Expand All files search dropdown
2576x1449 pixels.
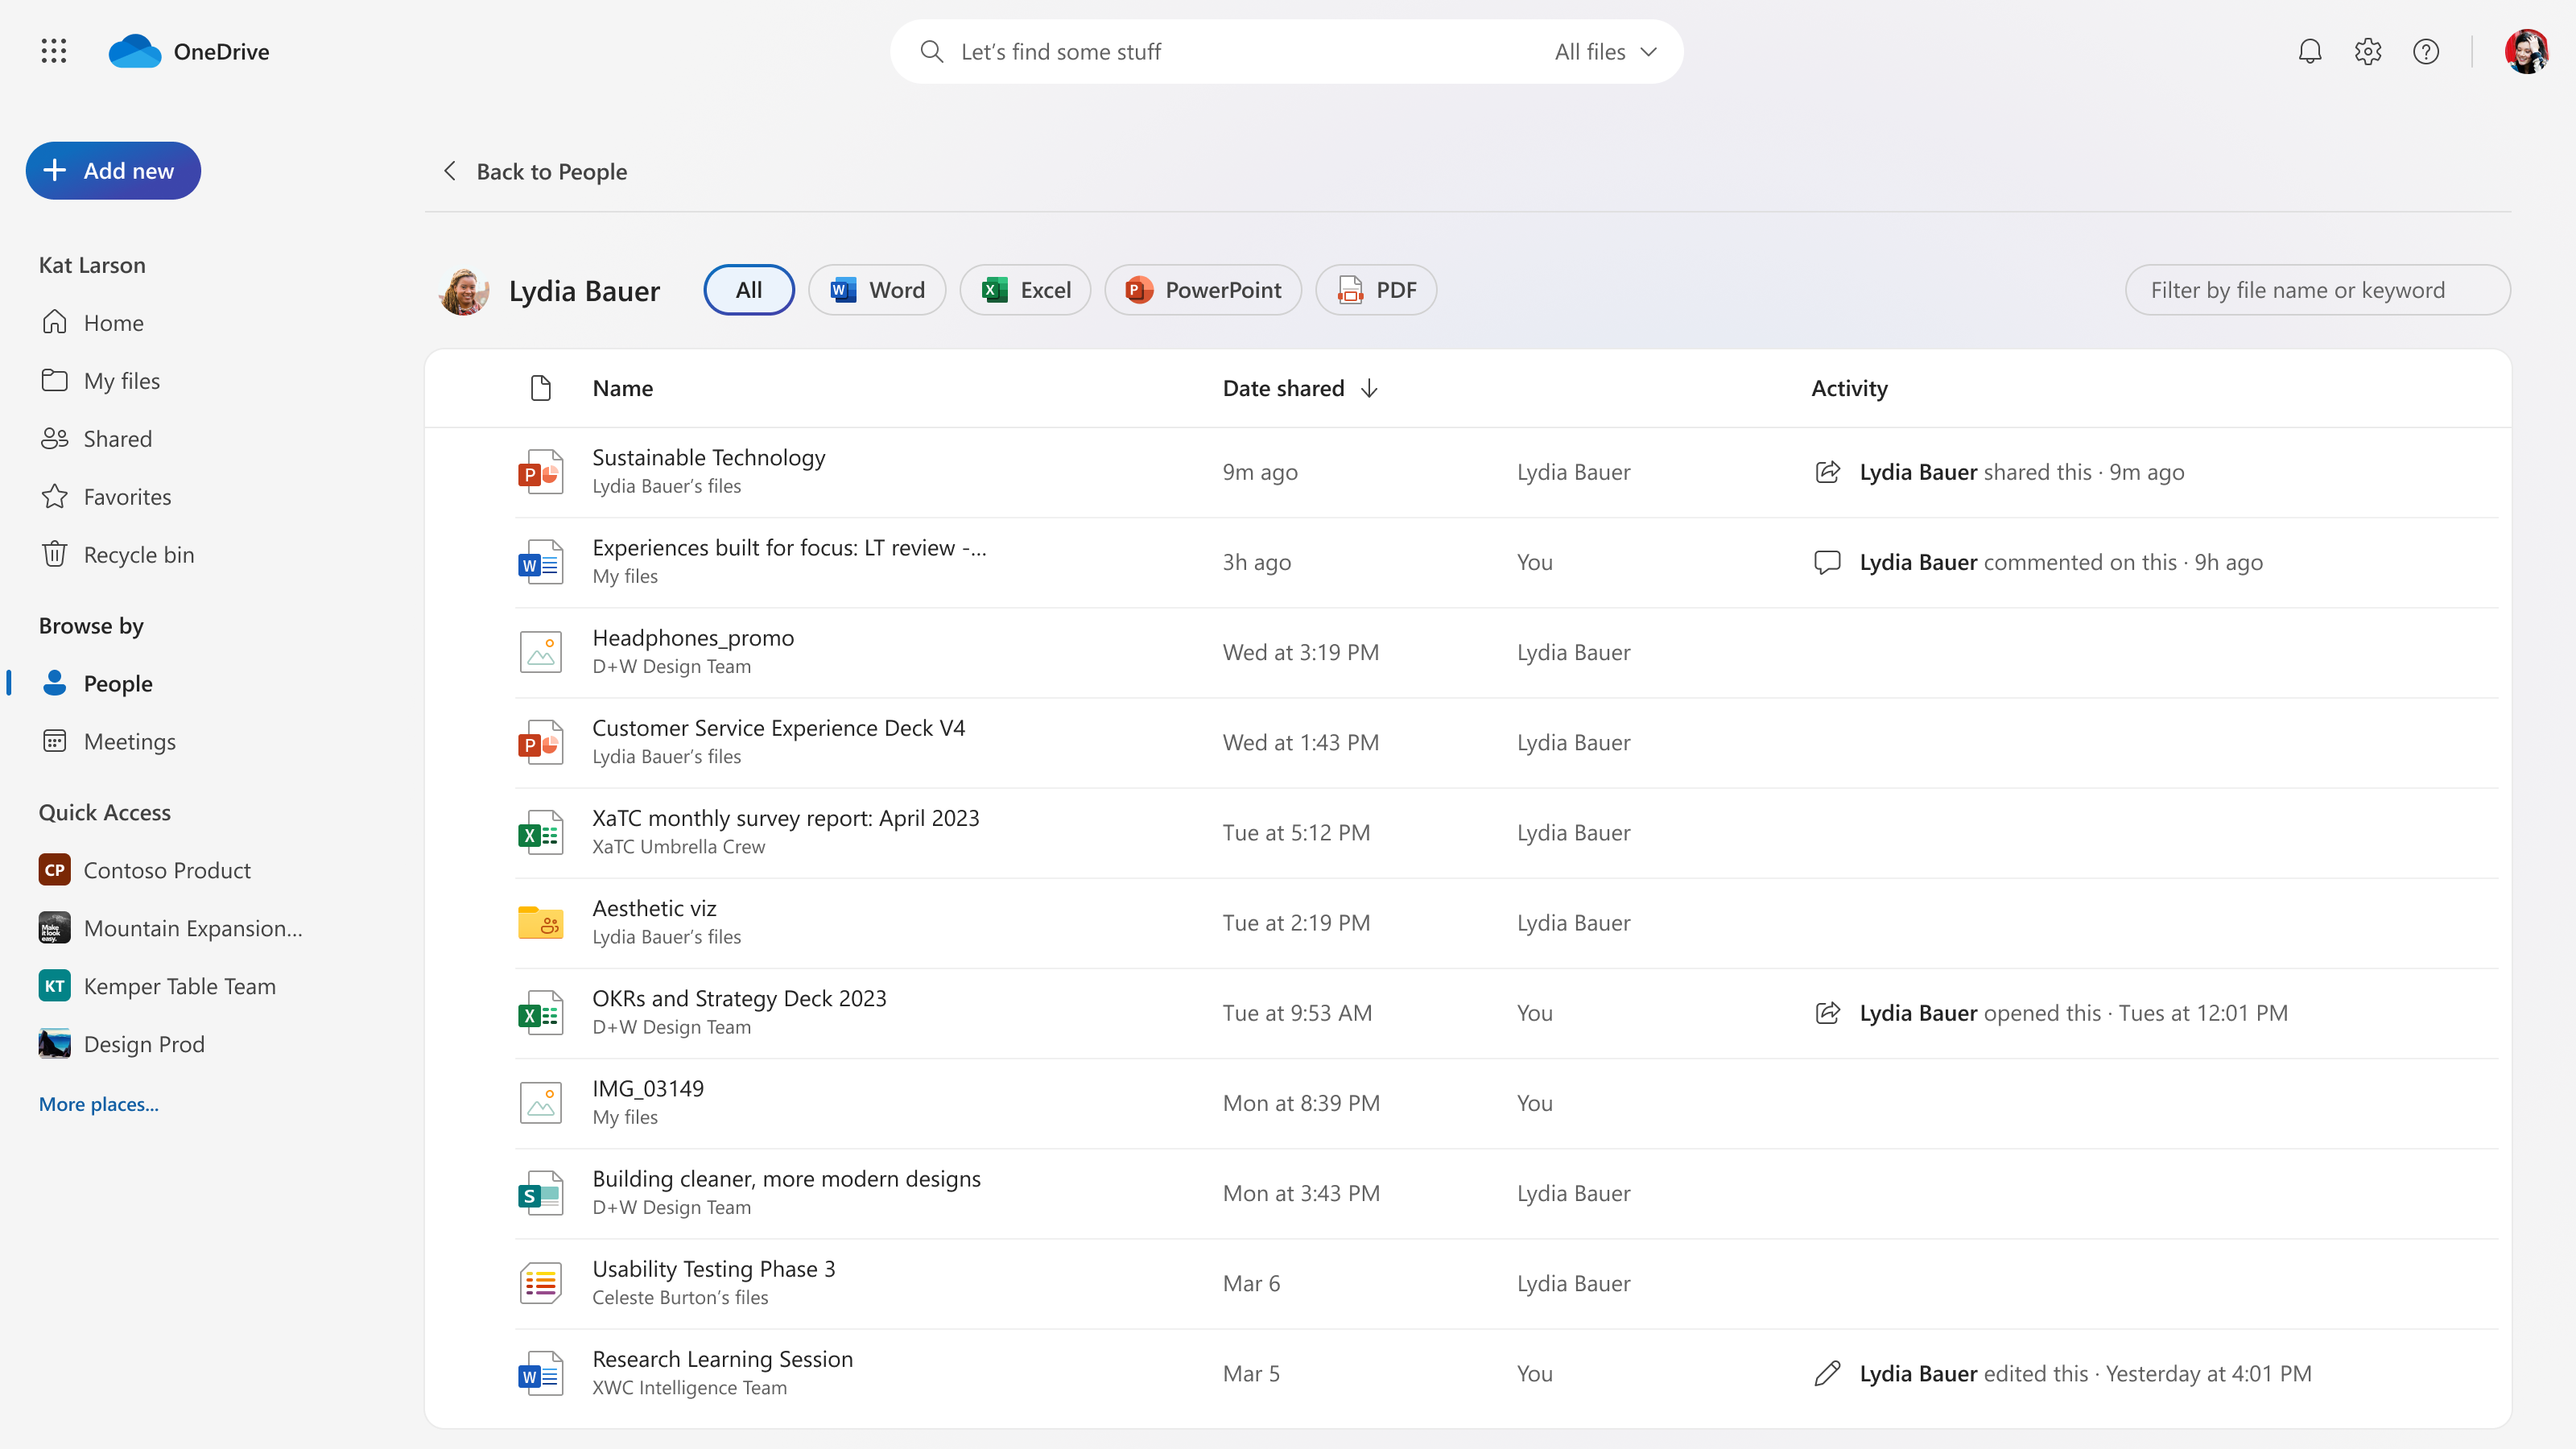1604,52
